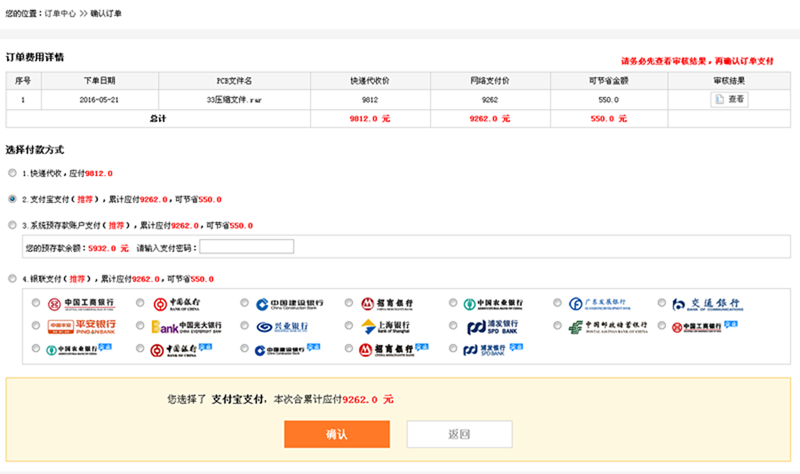Click the 快递代收价 column header
This screenshot has width=800, height=474.
click(x=370, y=81)
